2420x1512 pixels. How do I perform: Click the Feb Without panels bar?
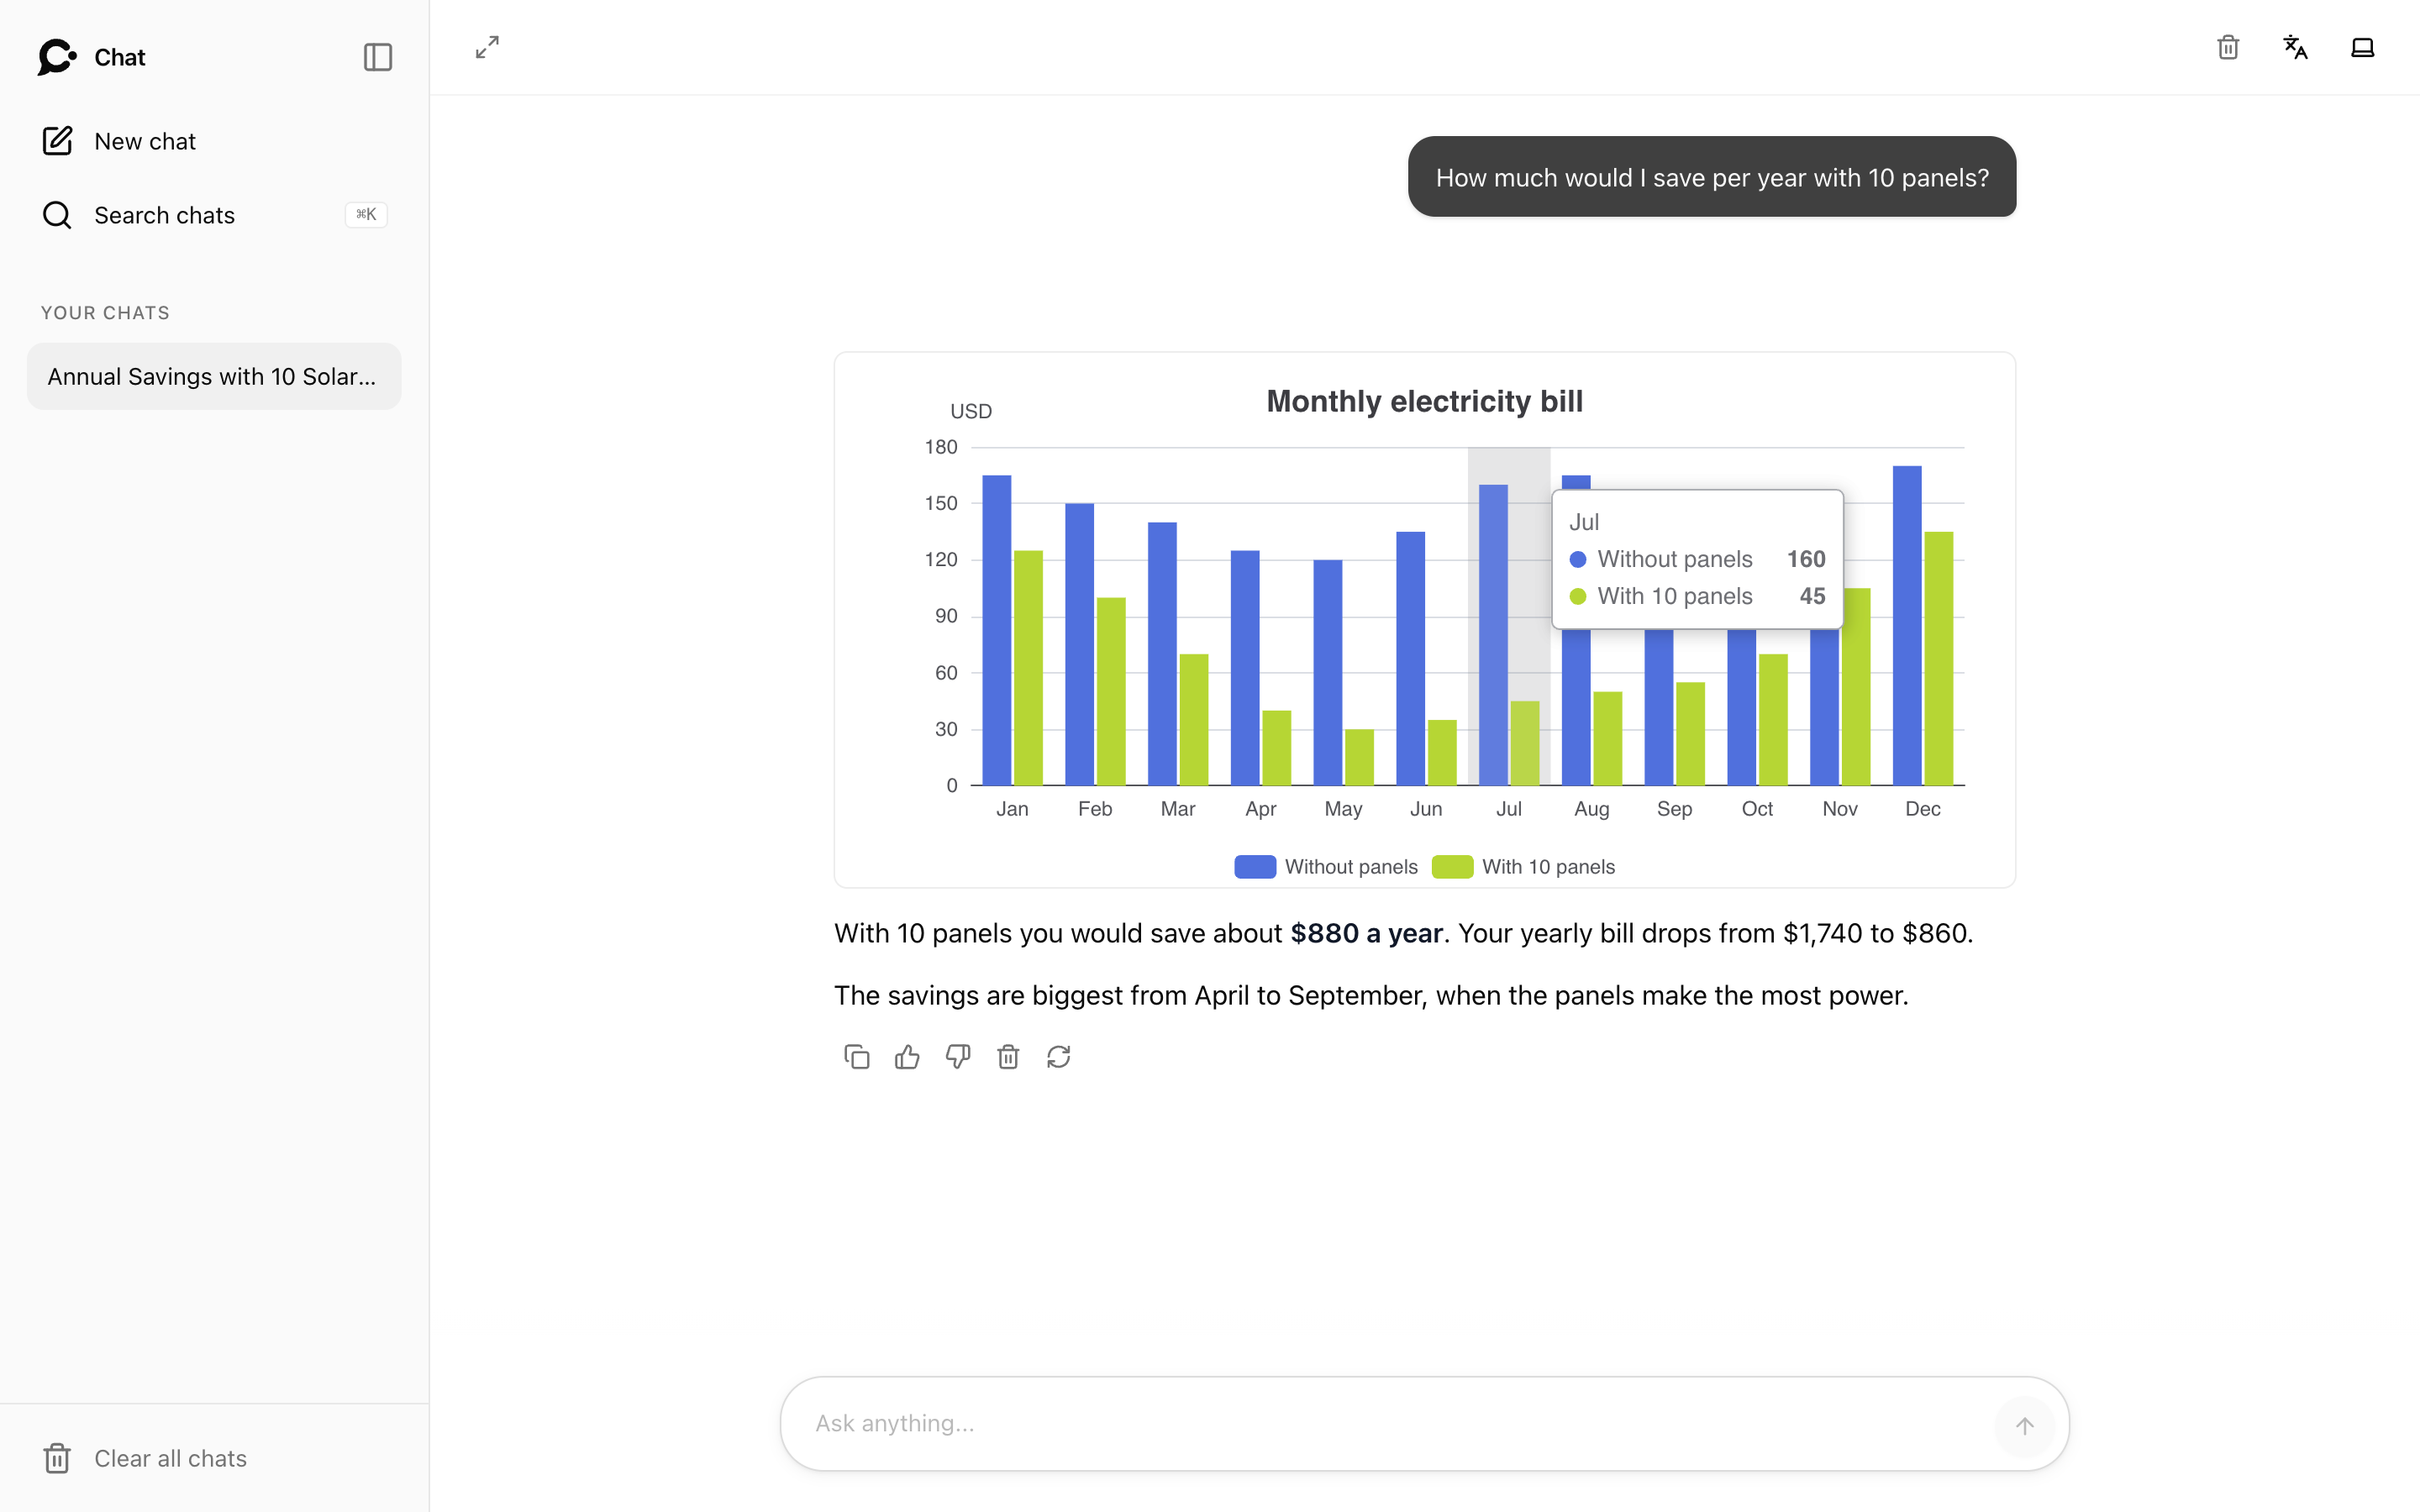(x=1079, y=644)
